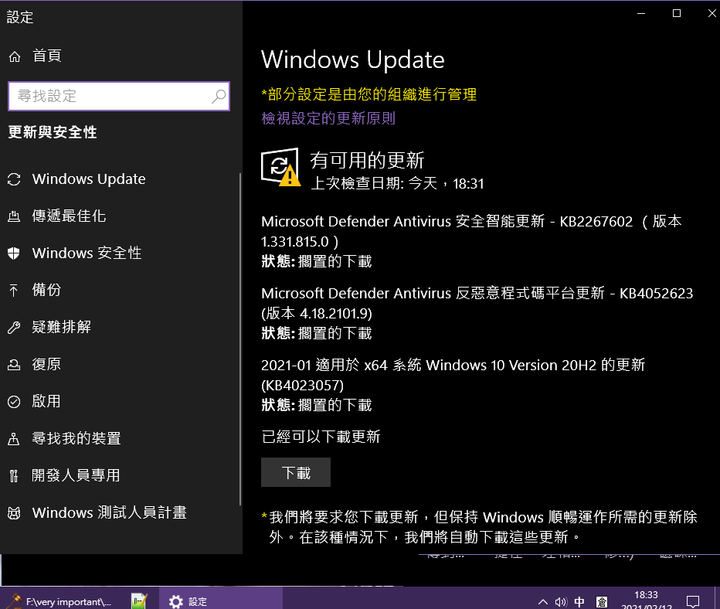This screenshot has height=609, width=720.
Task: Click the KB4052623 update entry text
Action: (477, 303)
